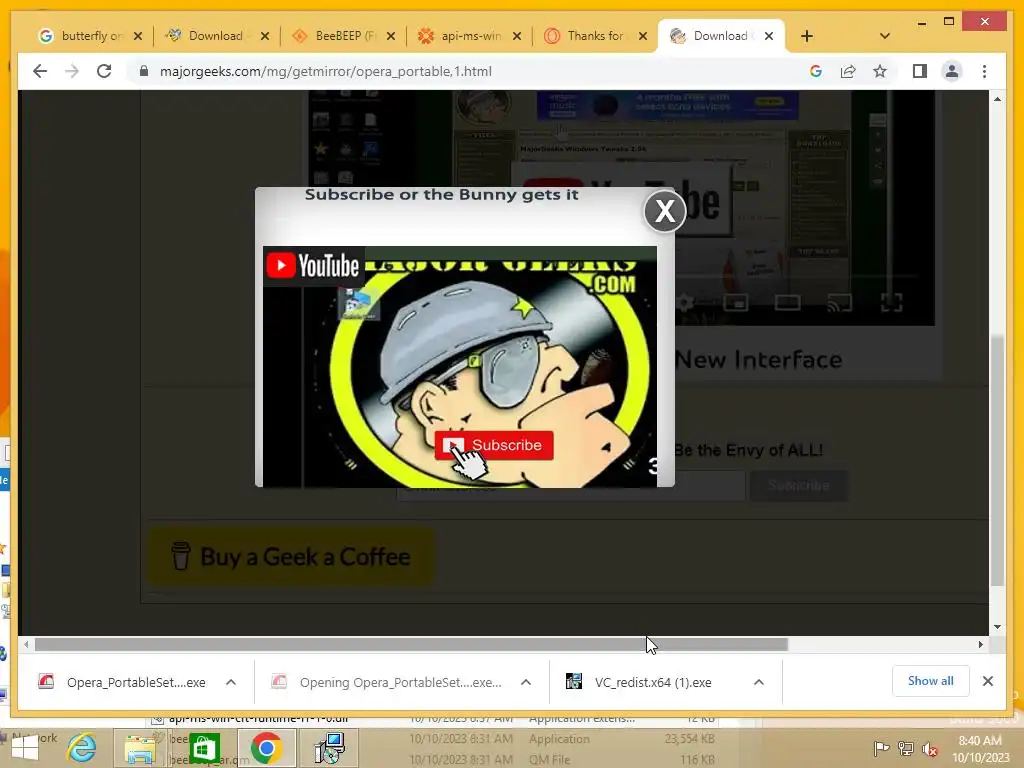Image resolution: width=1024 pixels, height=768 pixels.
Task: Close the butterfly tab
Action: pyautogui.click(x=138, y=36)
